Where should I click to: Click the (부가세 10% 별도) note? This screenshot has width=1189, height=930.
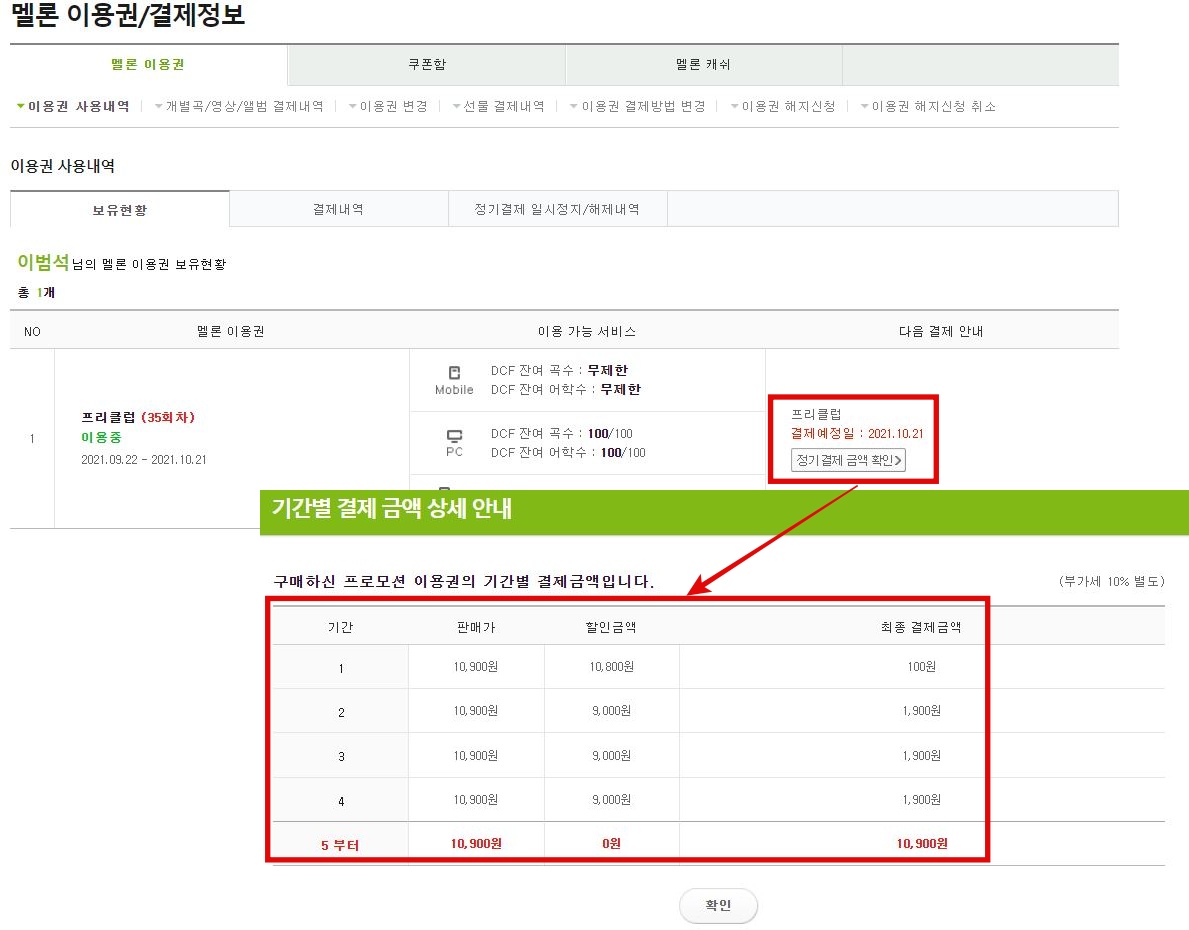(x=1111, y=582)
